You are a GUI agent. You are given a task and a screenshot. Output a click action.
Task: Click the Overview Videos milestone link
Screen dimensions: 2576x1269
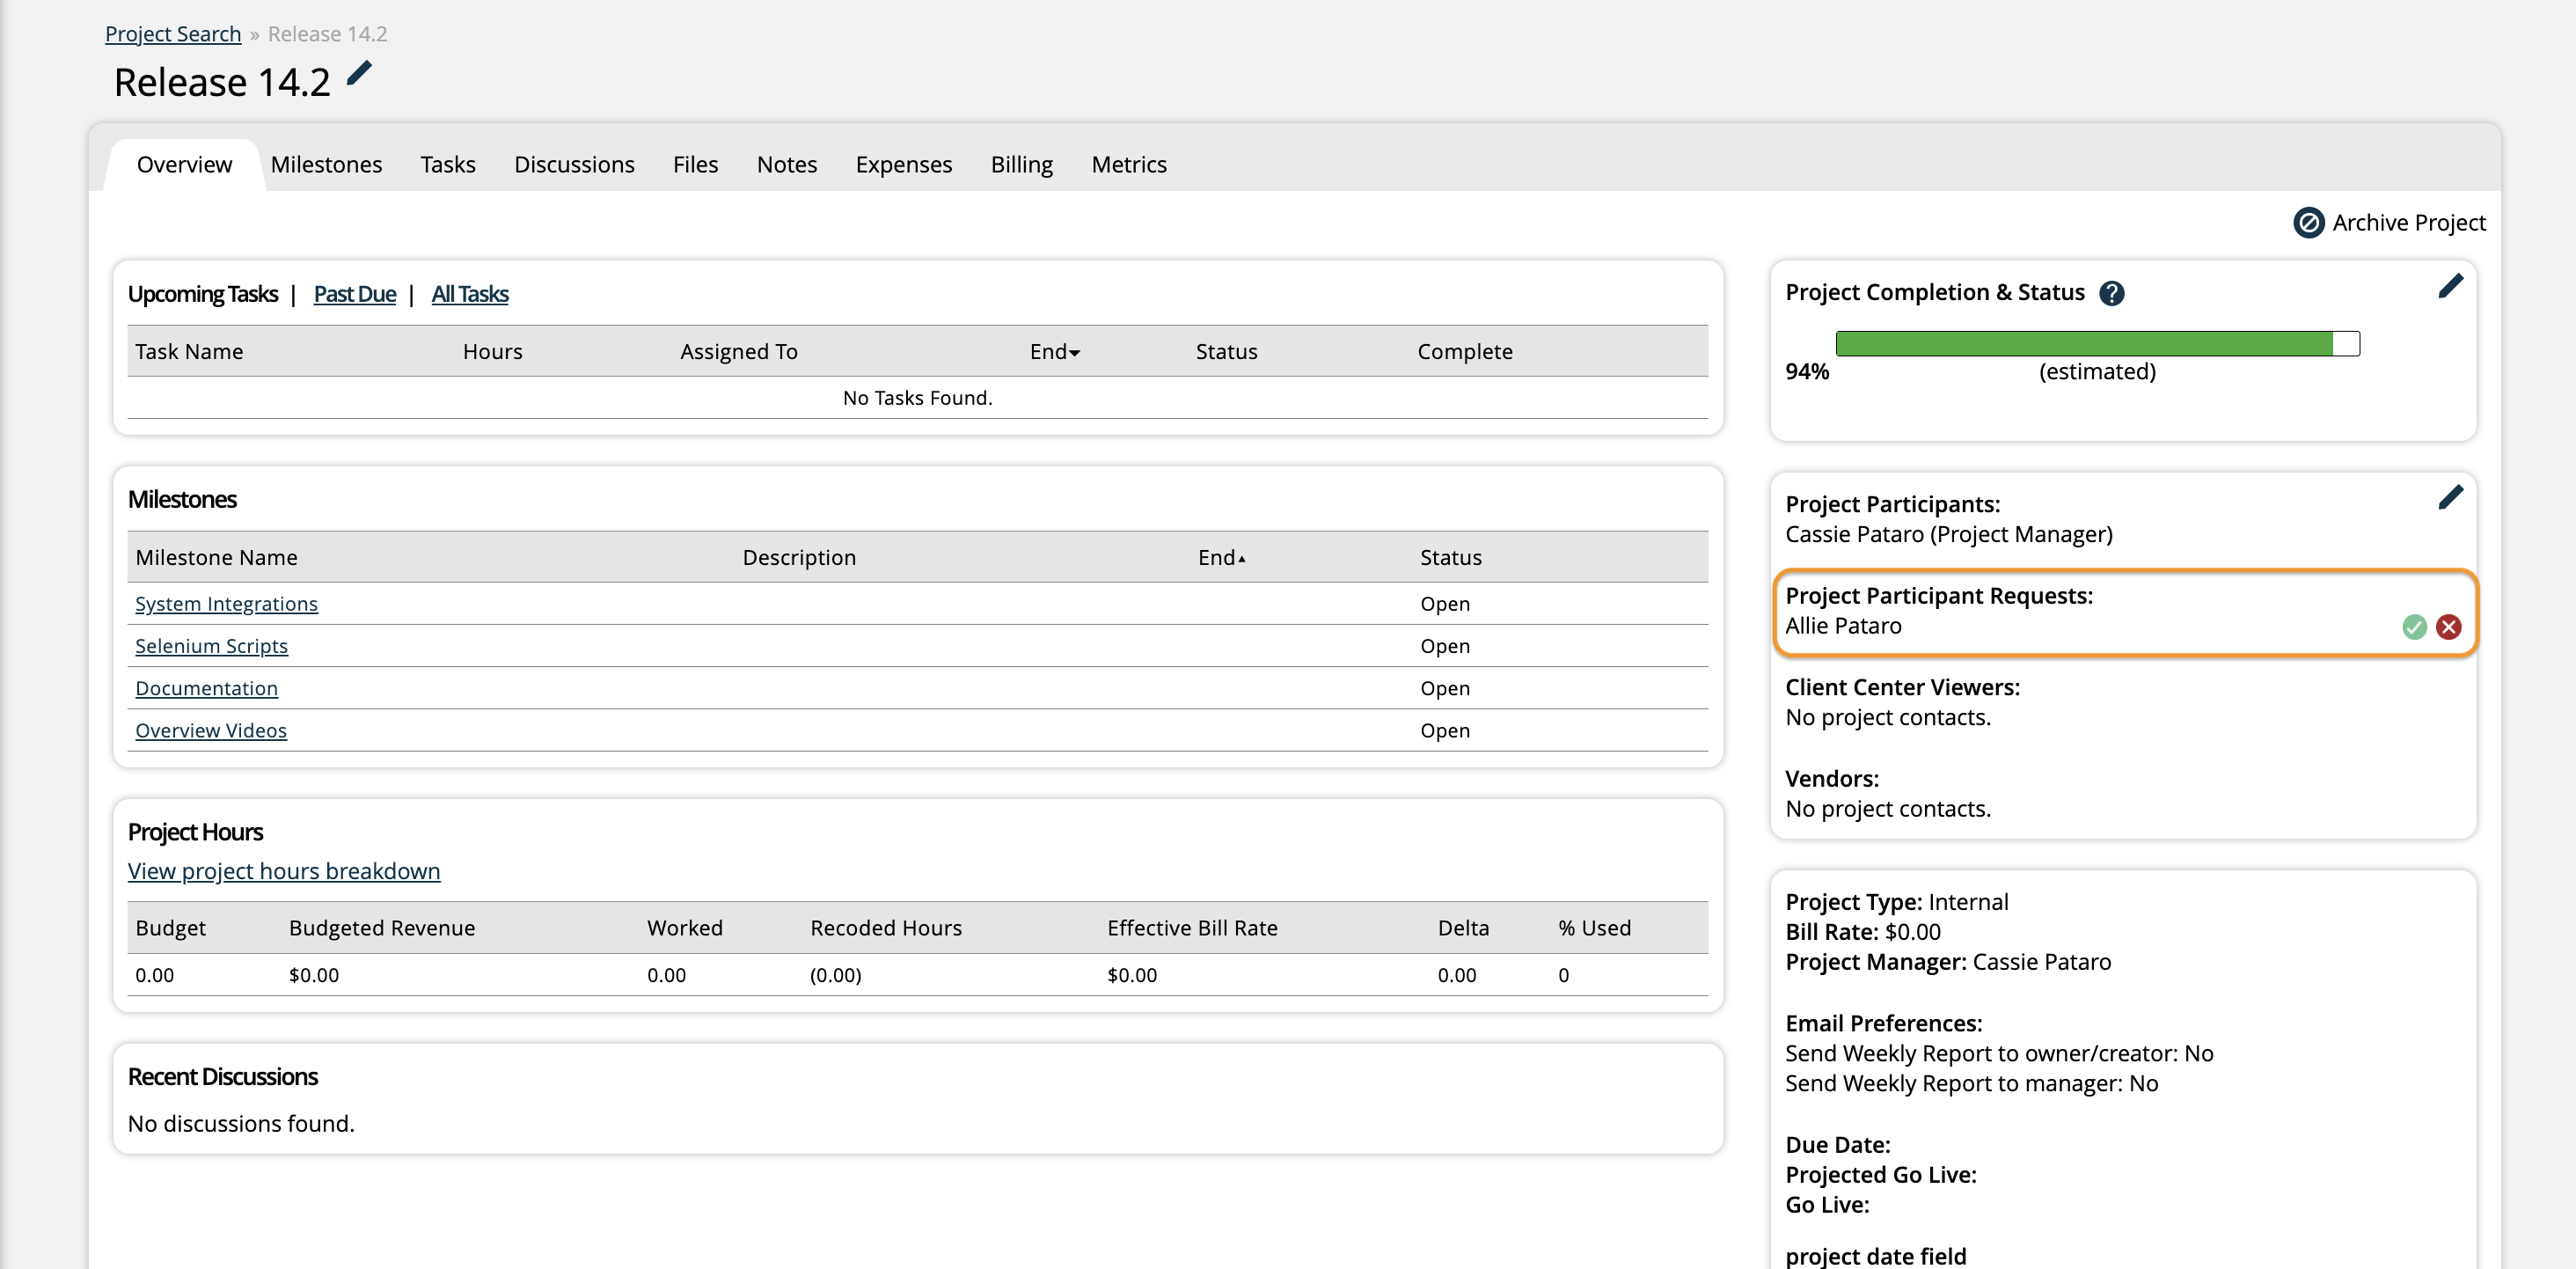pyautogui.click(x=212, y=730)
